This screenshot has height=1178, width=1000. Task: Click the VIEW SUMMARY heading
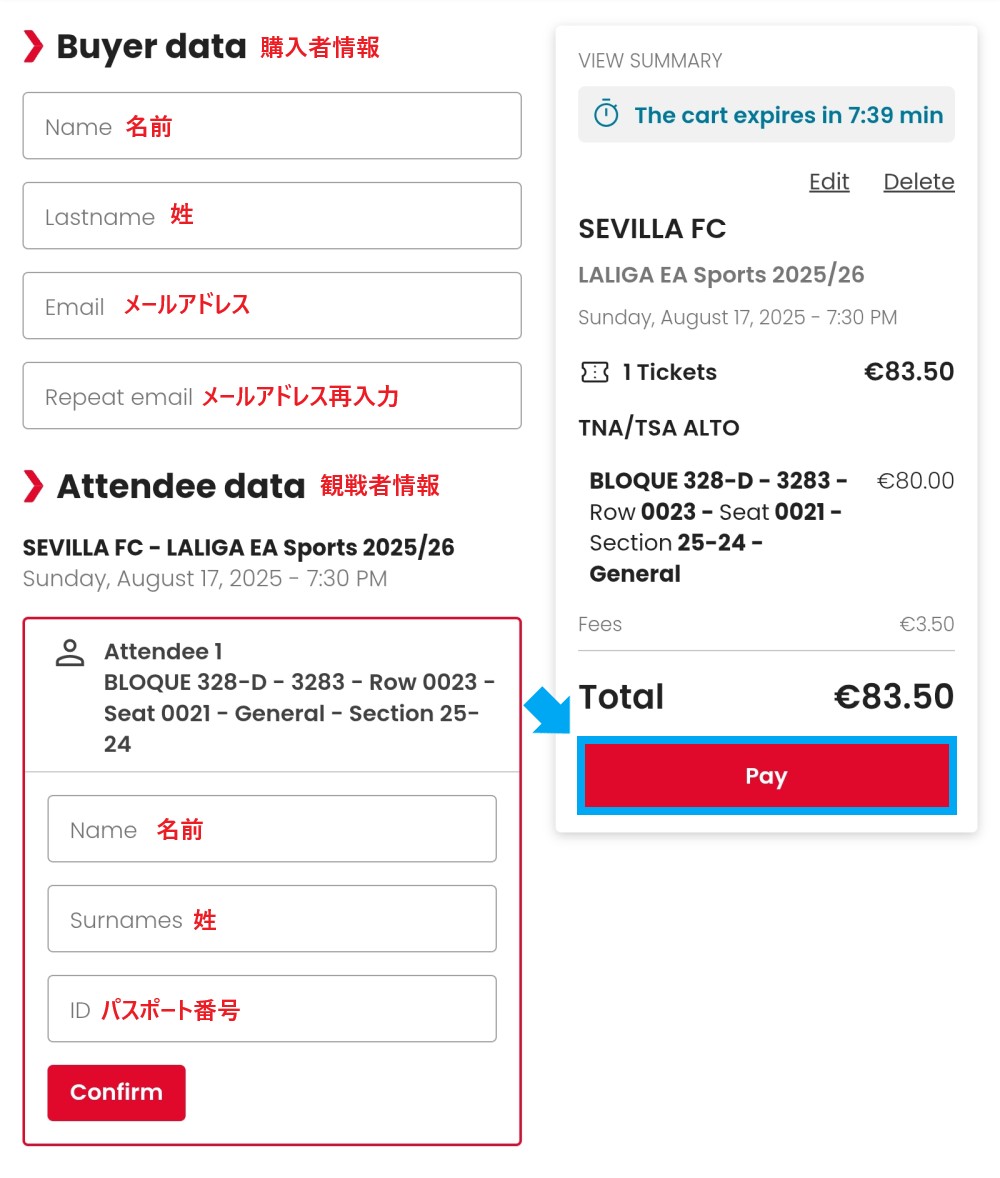pos(650,61)
